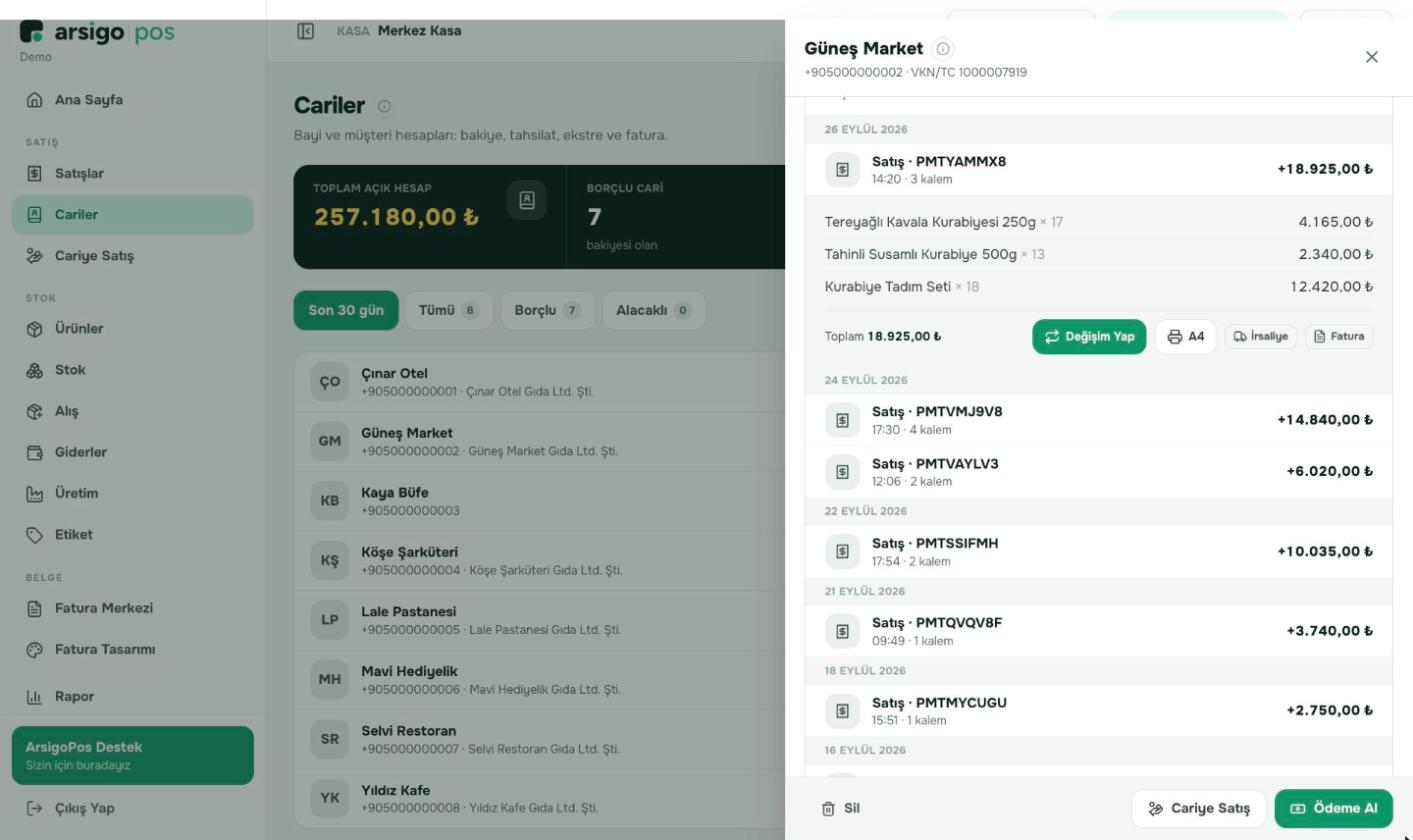Open Fatura Tasarımı
The width and height of the screenshot is (1413, 840).
tap(133, 650)
